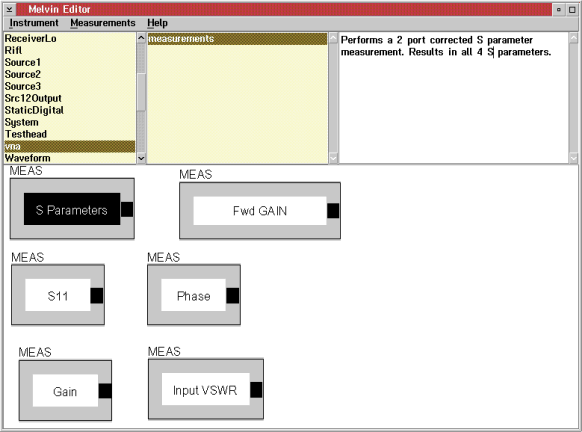Open the window menu in title bar
The width and height of the screenshot is (582, 432).
(10, 9)
